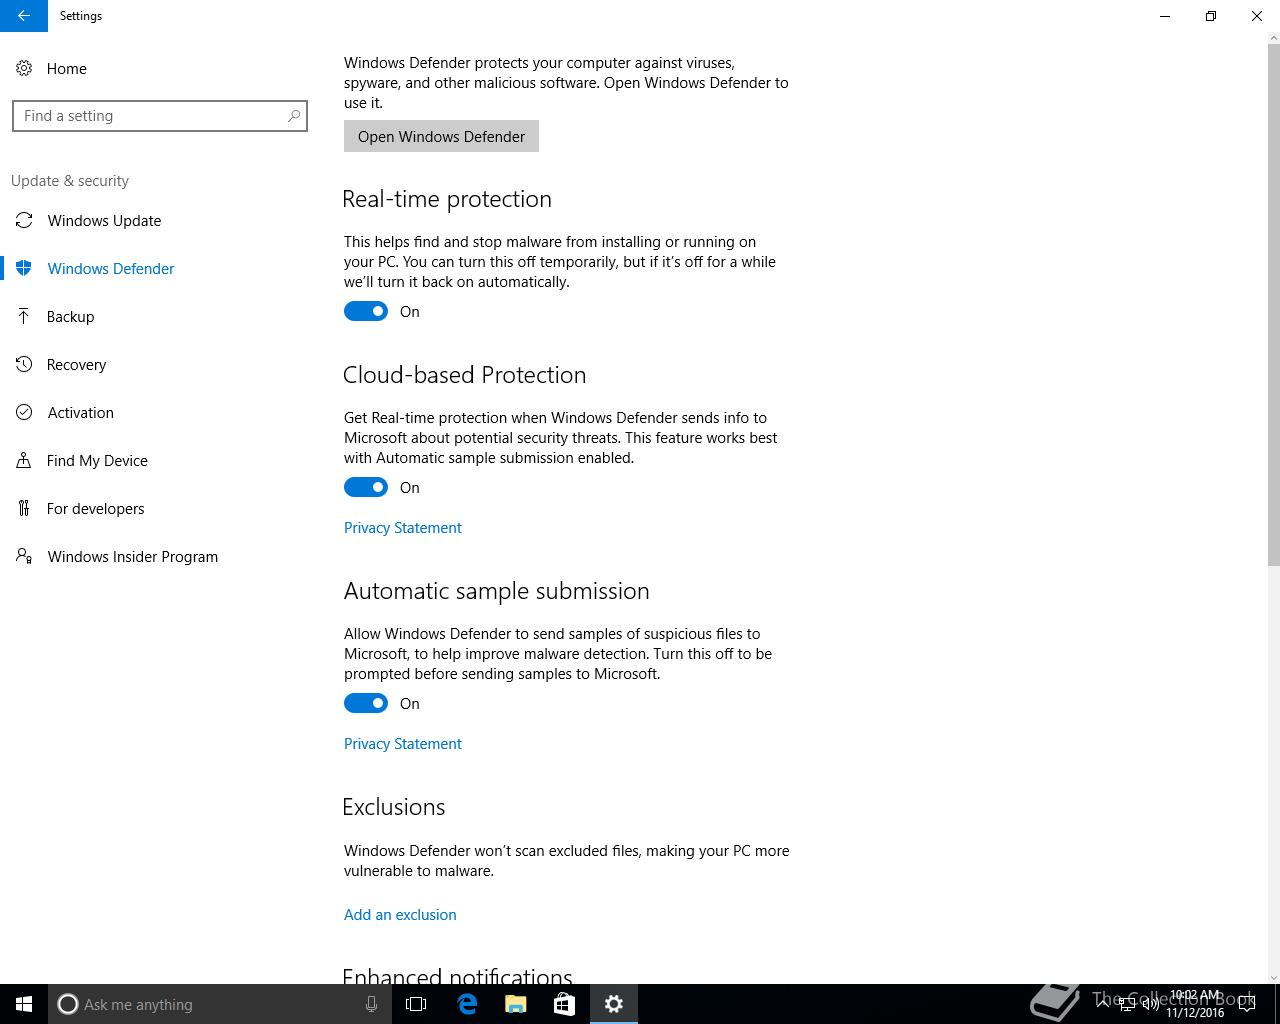Image resolution: width=1280 pixels, height=1024 pixels.
Task: Click the Automatic sample submission heading
Action: tap(497, 591)
